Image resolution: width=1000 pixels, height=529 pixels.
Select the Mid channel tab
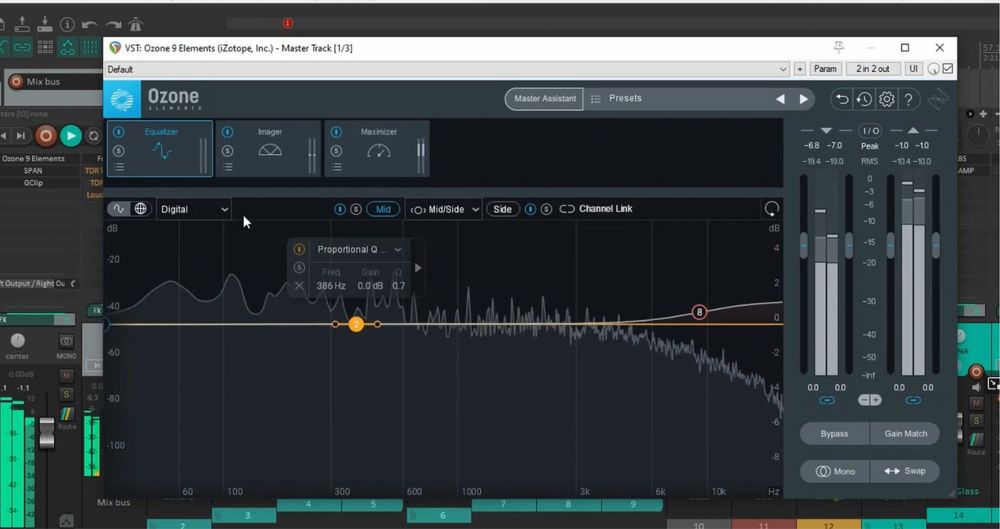click(x=383, y=209)
